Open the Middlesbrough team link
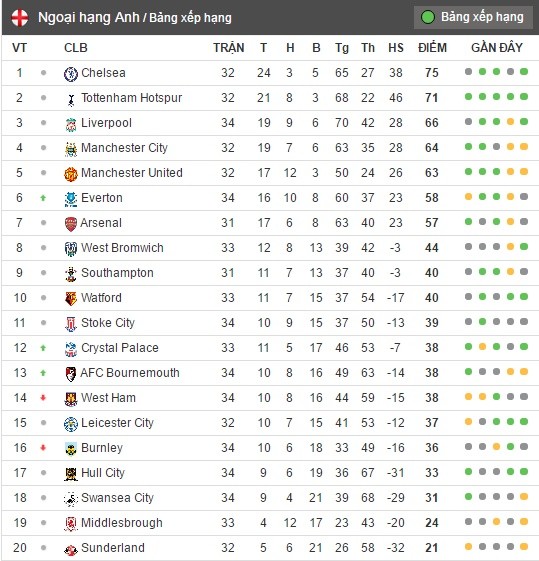 (122, 523)
